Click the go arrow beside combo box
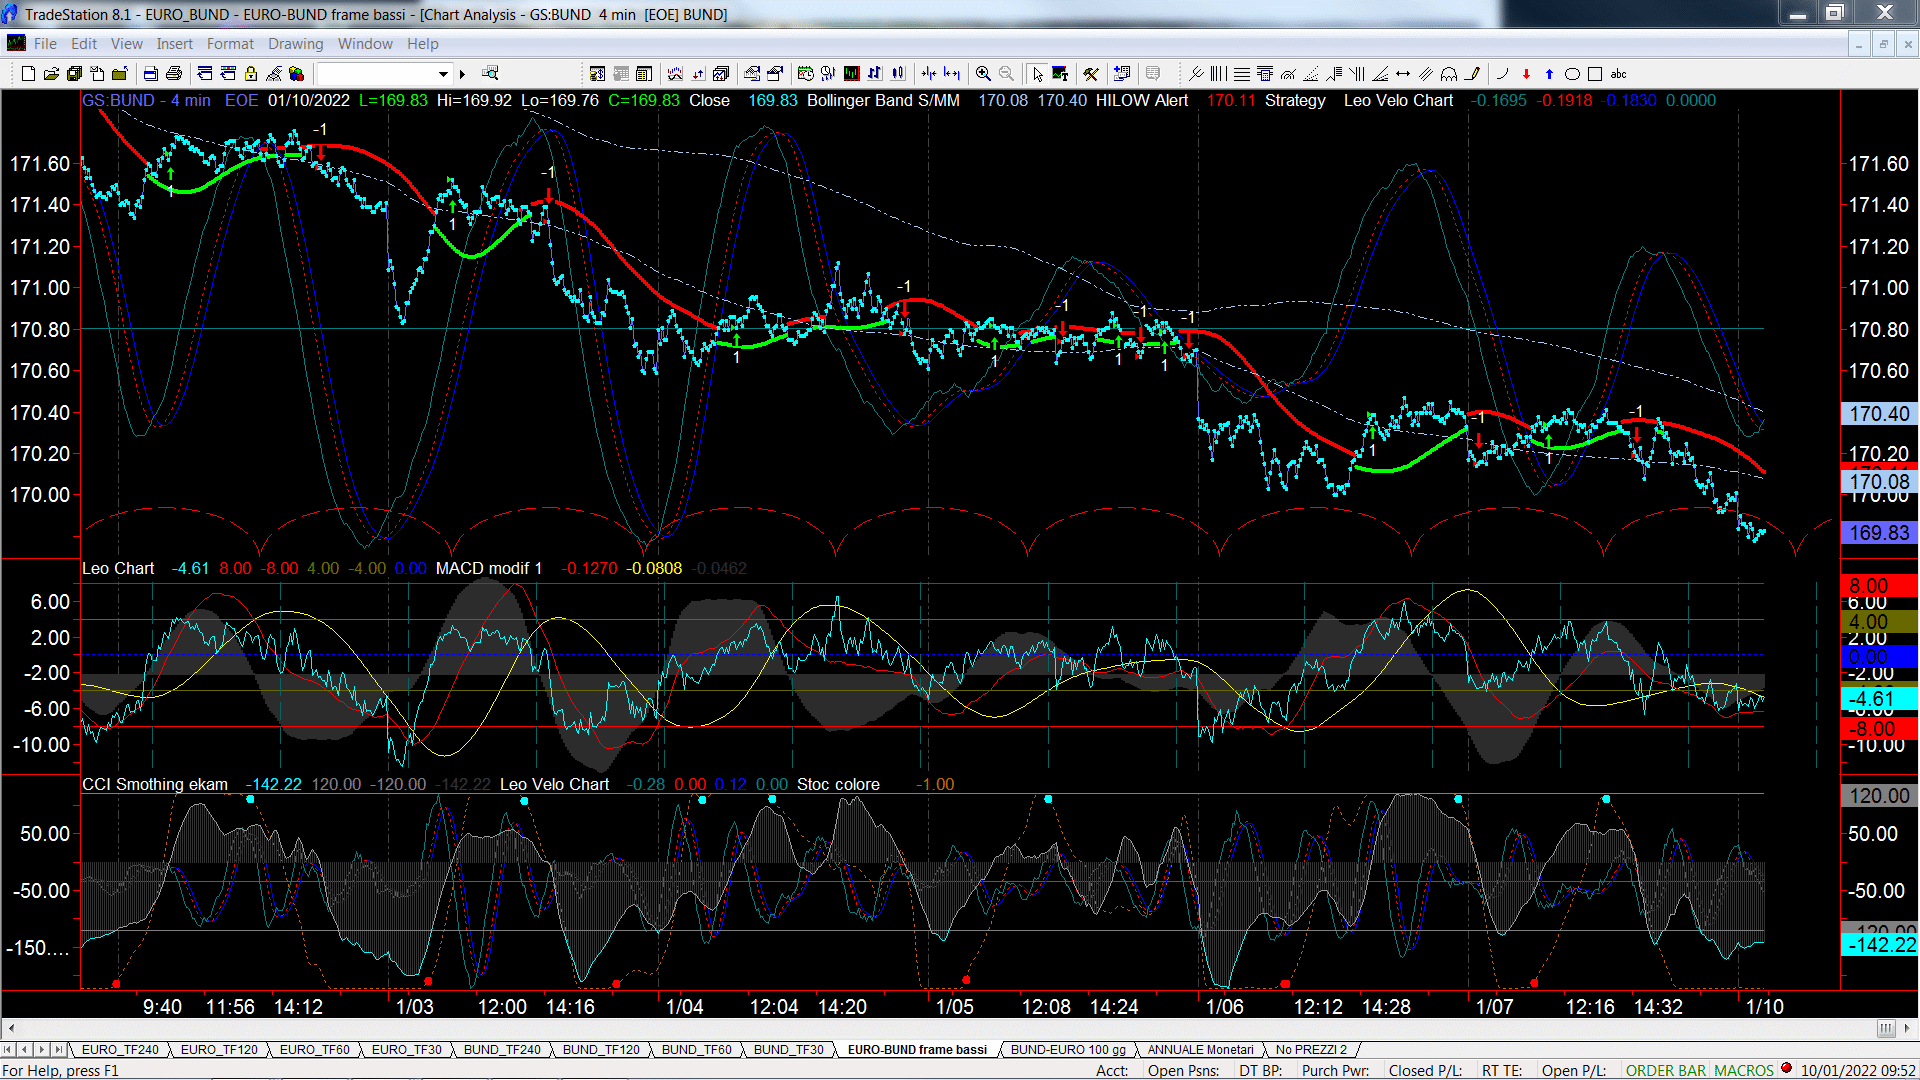 462,74
